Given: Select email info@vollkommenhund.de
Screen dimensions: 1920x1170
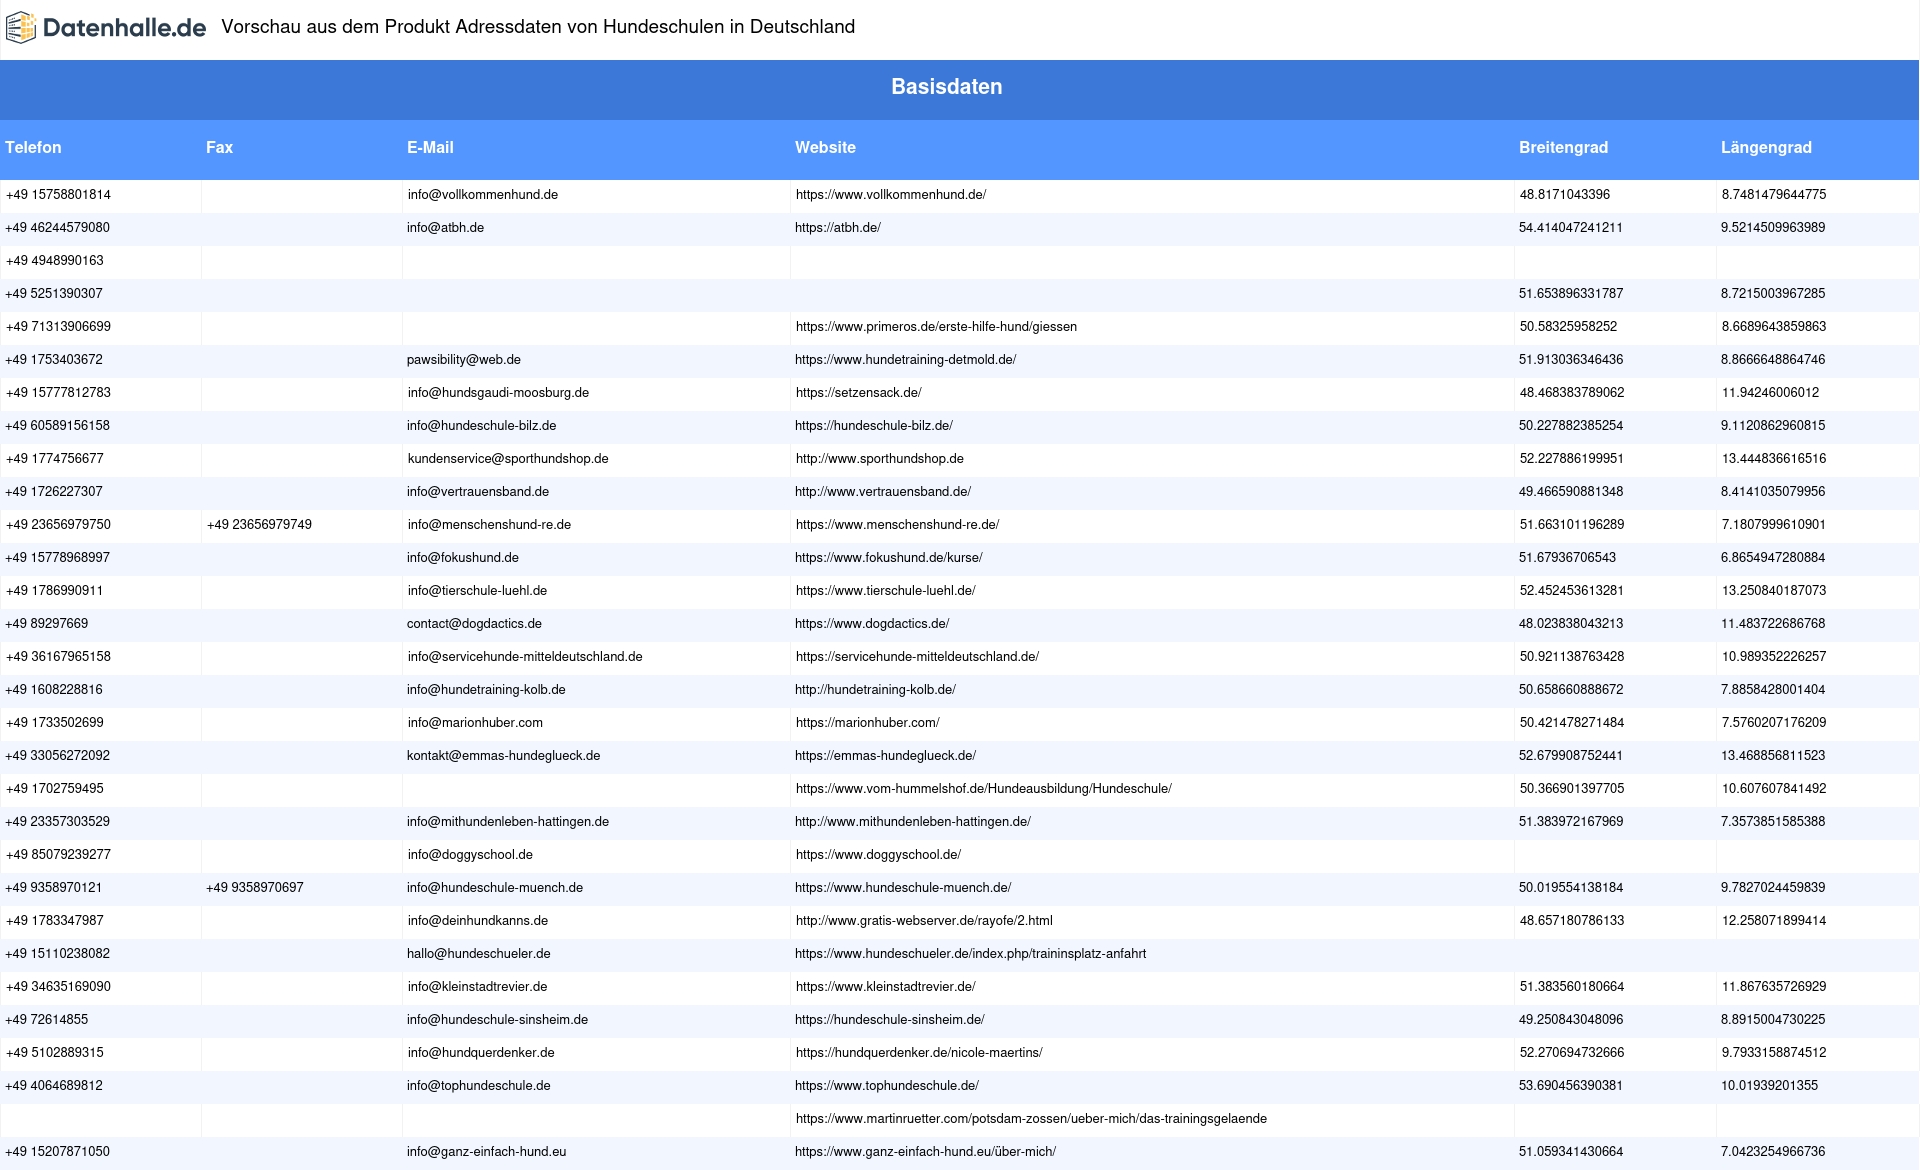Looking at the screenshot, I should (483, 195).
